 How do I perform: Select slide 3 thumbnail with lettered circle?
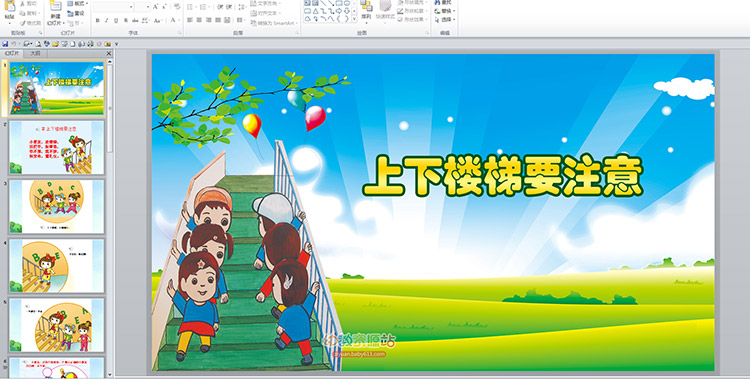tap(56, 207)
